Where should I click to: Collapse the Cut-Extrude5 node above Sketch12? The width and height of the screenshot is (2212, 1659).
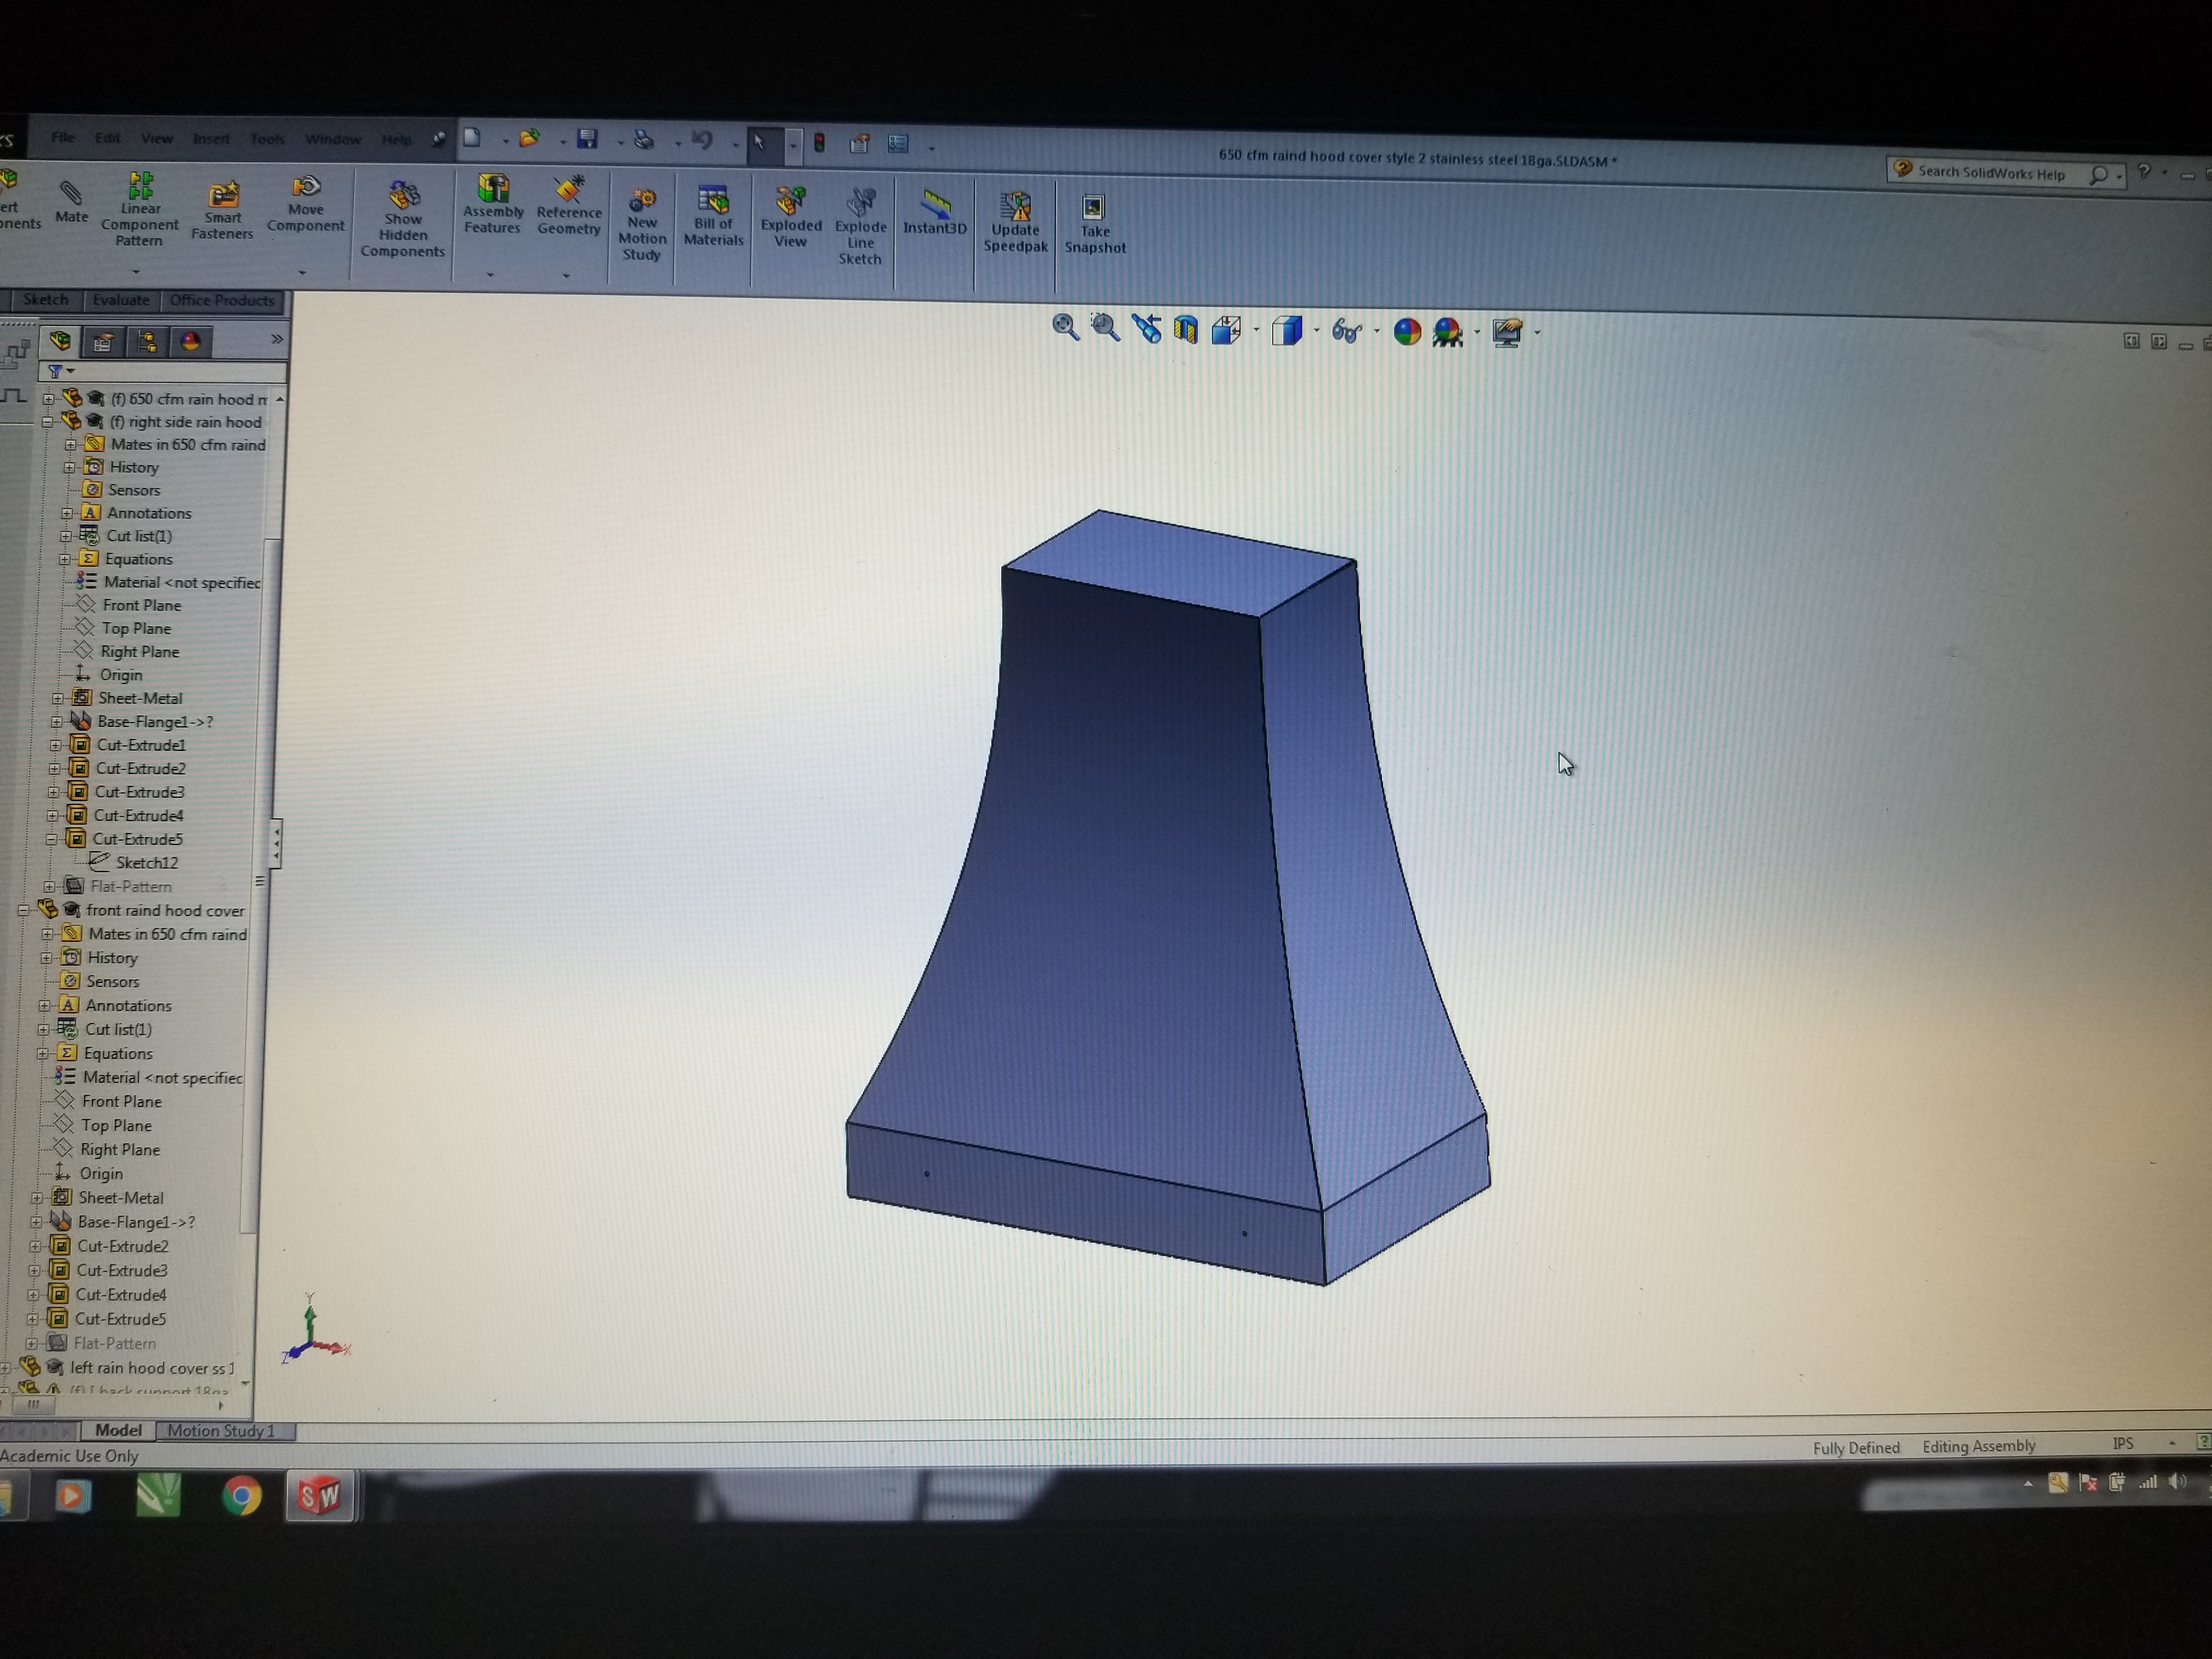(x=51, y=839)
